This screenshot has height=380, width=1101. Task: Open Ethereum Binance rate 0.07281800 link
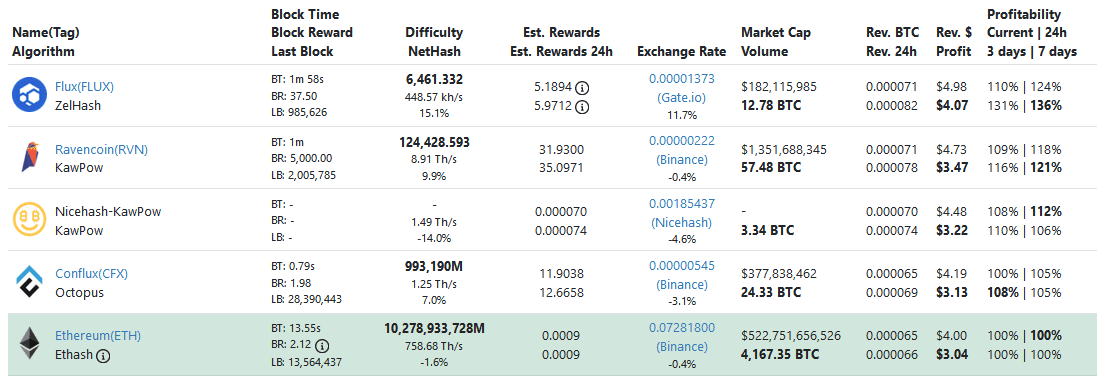point(682,336)
